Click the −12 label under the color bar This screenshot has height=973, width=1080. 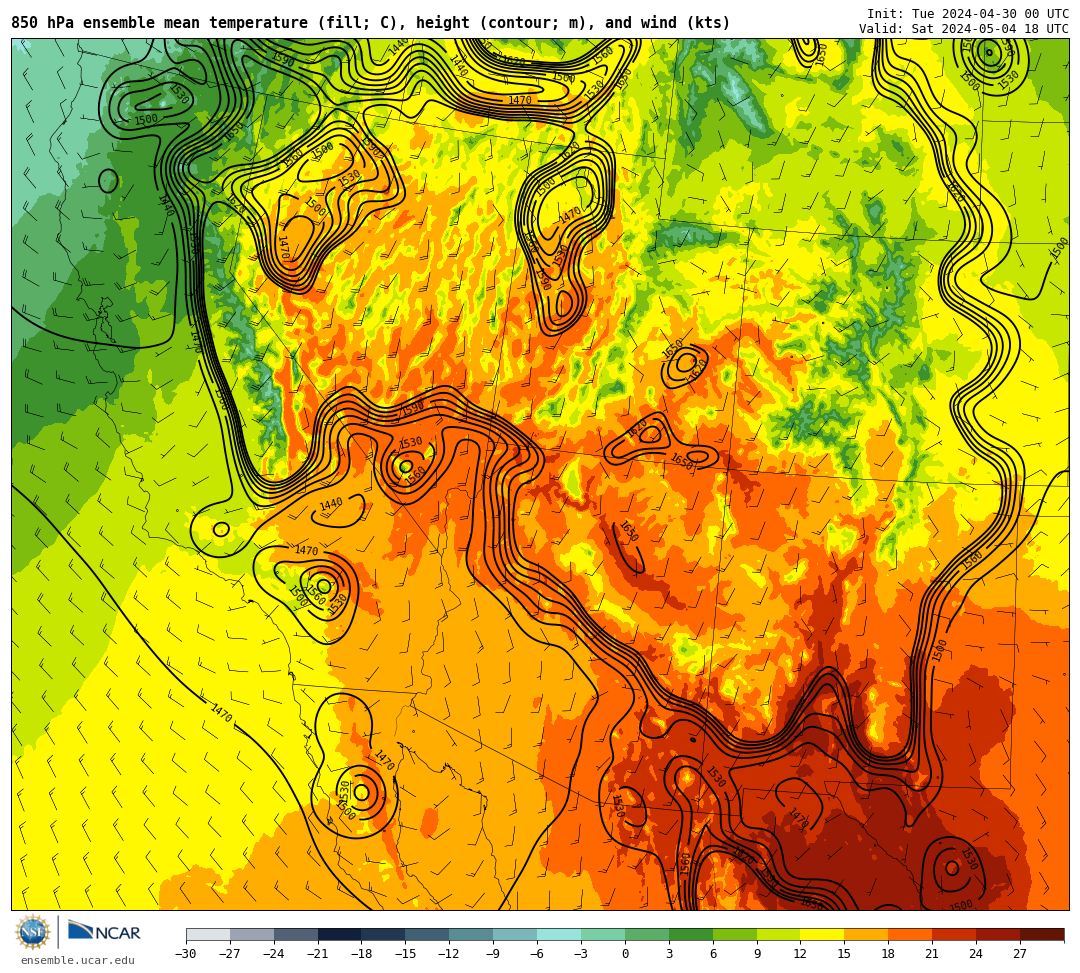450,954
